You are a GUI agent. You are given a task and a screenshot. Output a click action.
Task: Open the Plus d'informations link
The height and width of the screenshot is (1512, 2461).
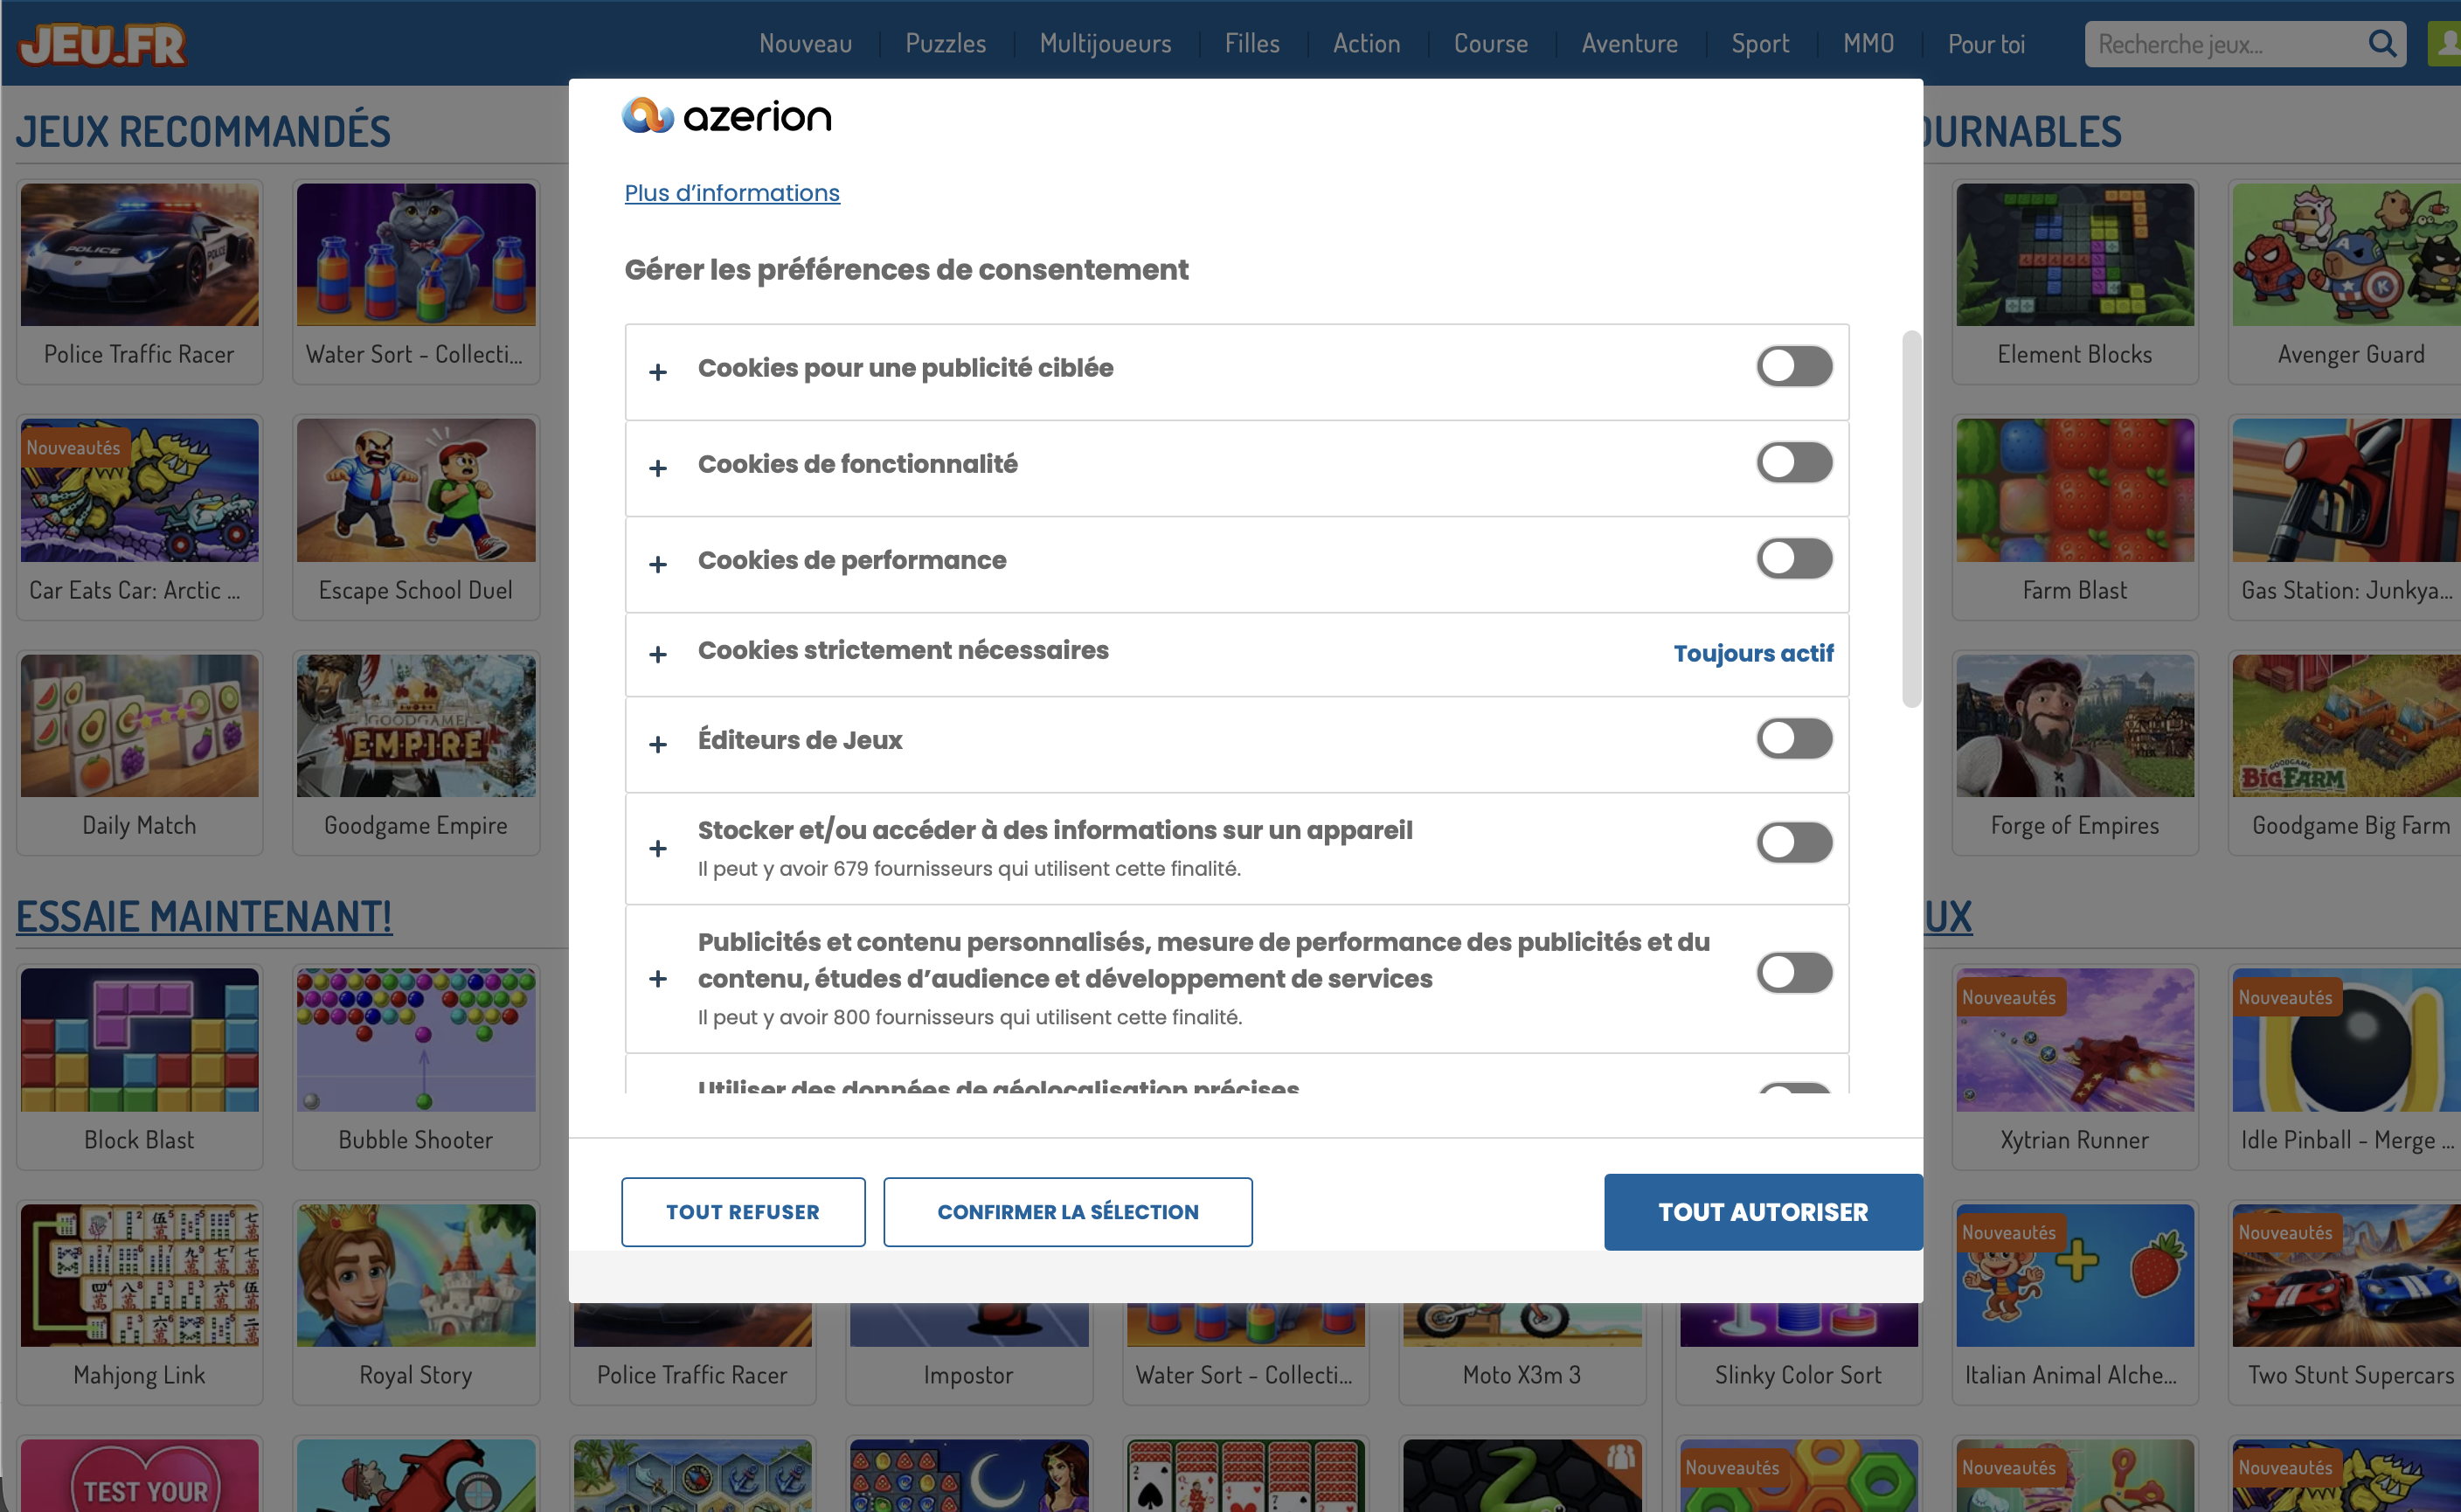pyautogui.click(x=732, y=193)
